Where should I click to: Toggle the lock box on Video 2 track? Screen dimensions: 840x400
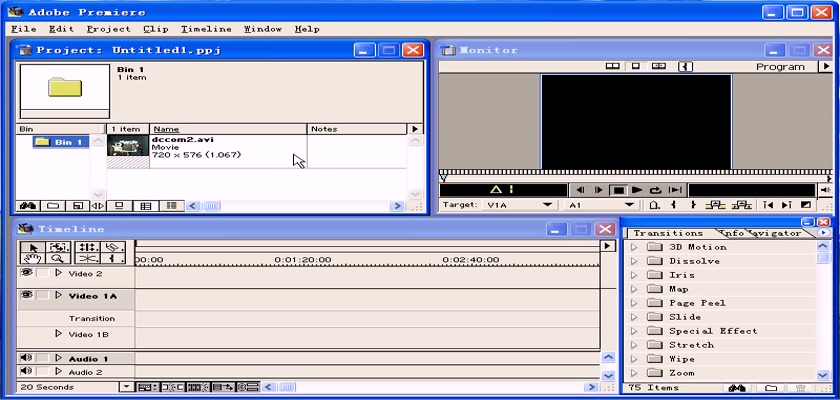(42, 273)
